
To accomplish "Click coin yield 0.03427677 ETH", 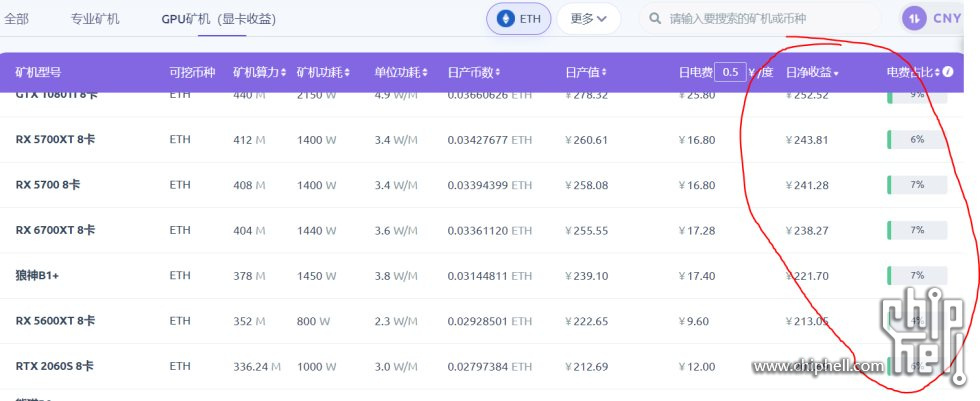I will [489, 140].
